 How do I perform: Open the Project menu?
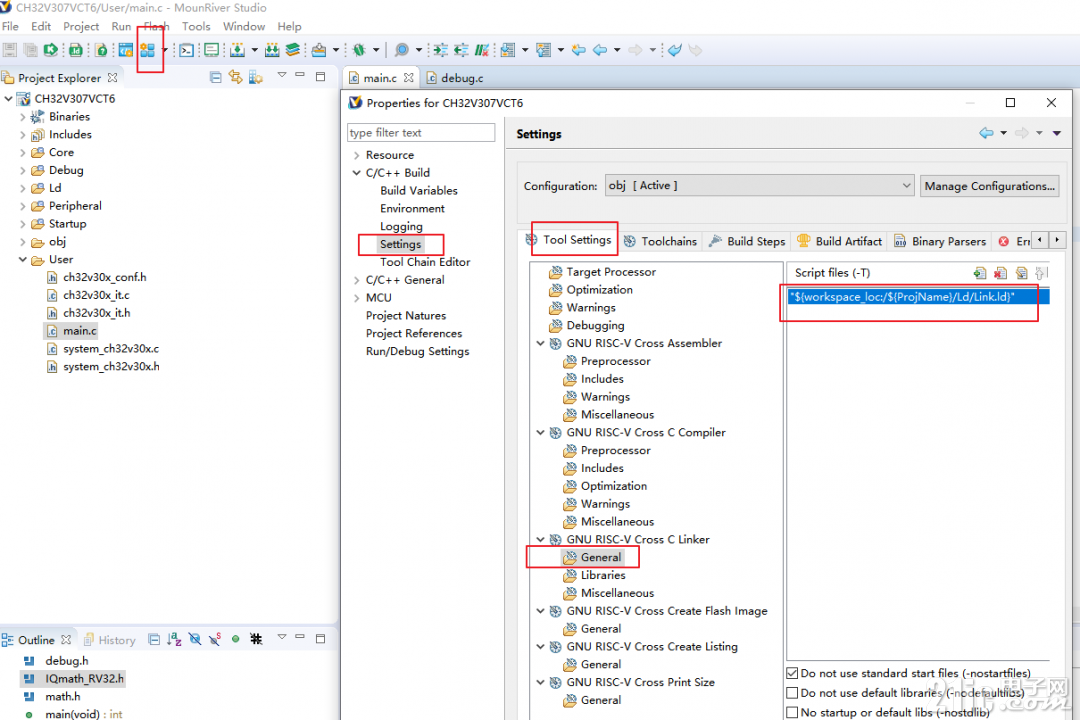81,26
